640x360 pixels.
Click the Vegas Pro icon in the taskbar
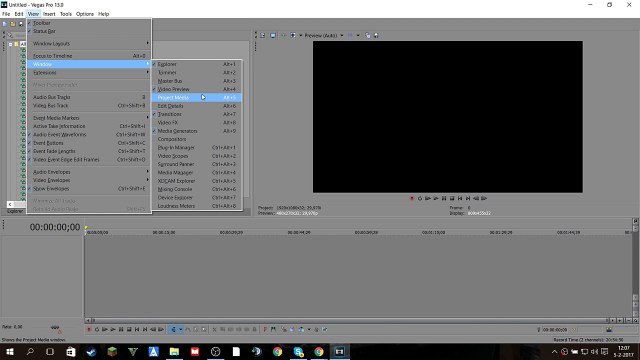point(340,351)
